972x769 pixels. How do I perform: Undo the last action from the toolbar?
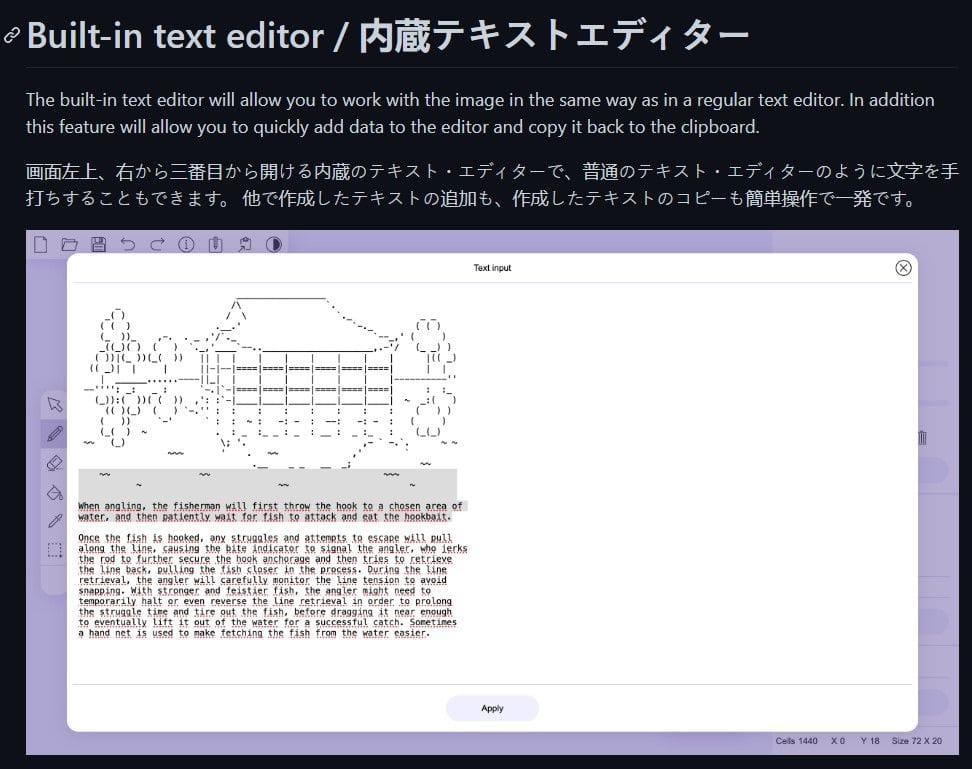(x=129, y=243)
